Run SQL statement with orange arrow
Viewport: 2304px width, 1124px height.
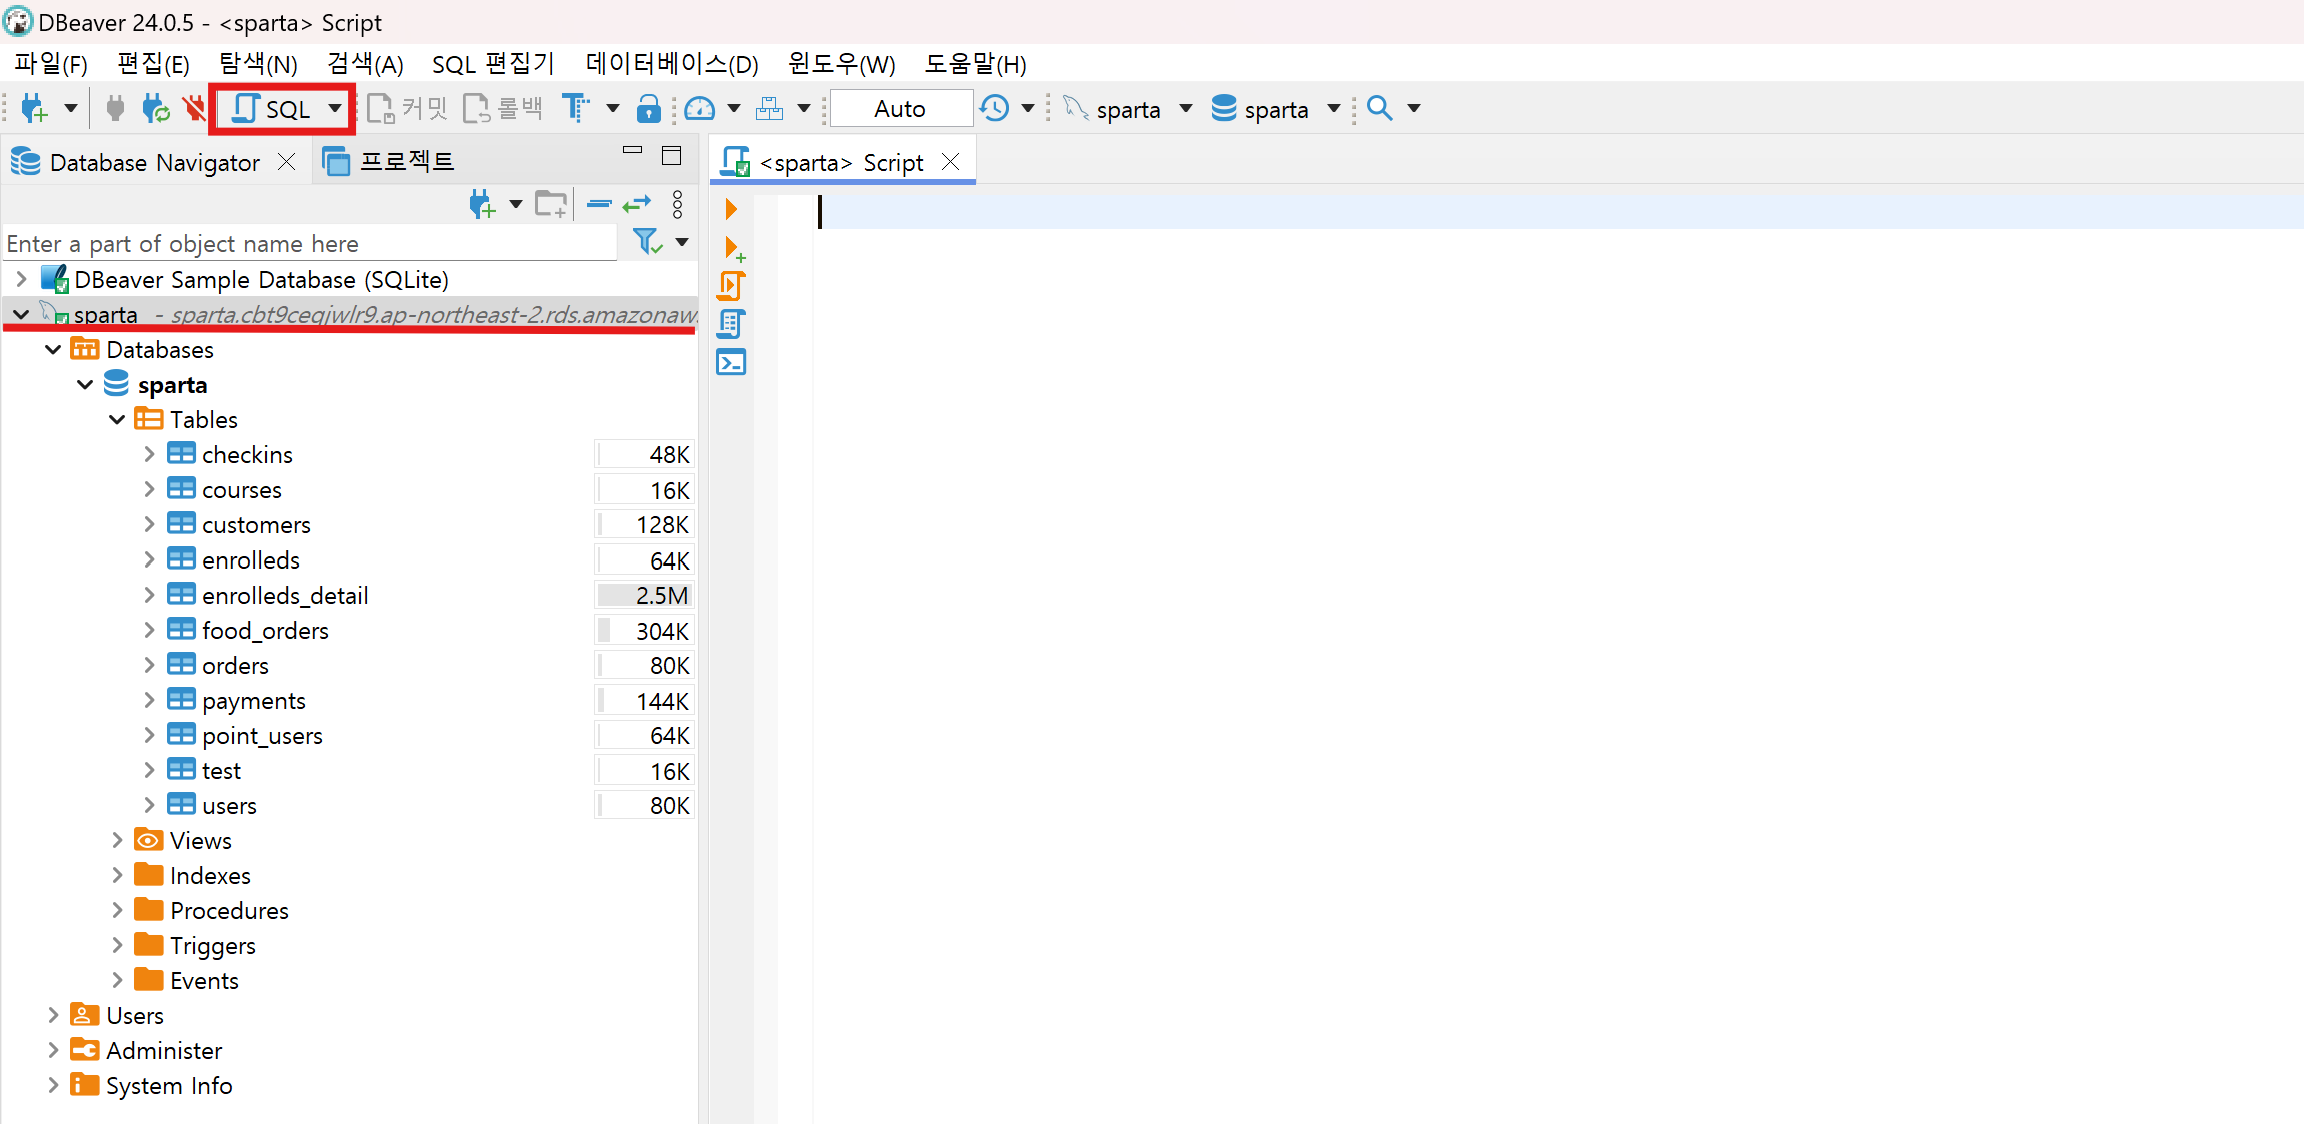[x=731, y=209]
